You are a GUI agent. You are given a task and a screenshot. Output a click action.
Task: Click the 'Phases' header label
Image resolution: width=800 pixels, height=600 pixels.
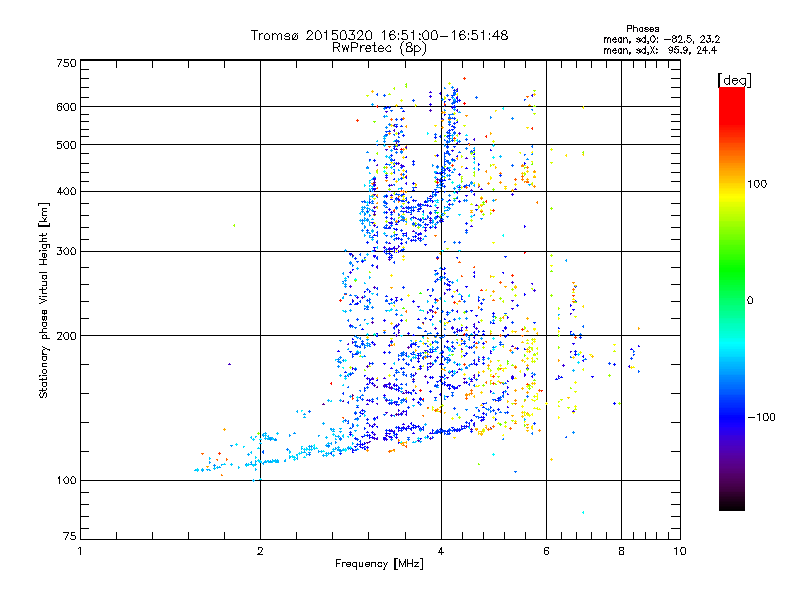(x=643, y=29)
